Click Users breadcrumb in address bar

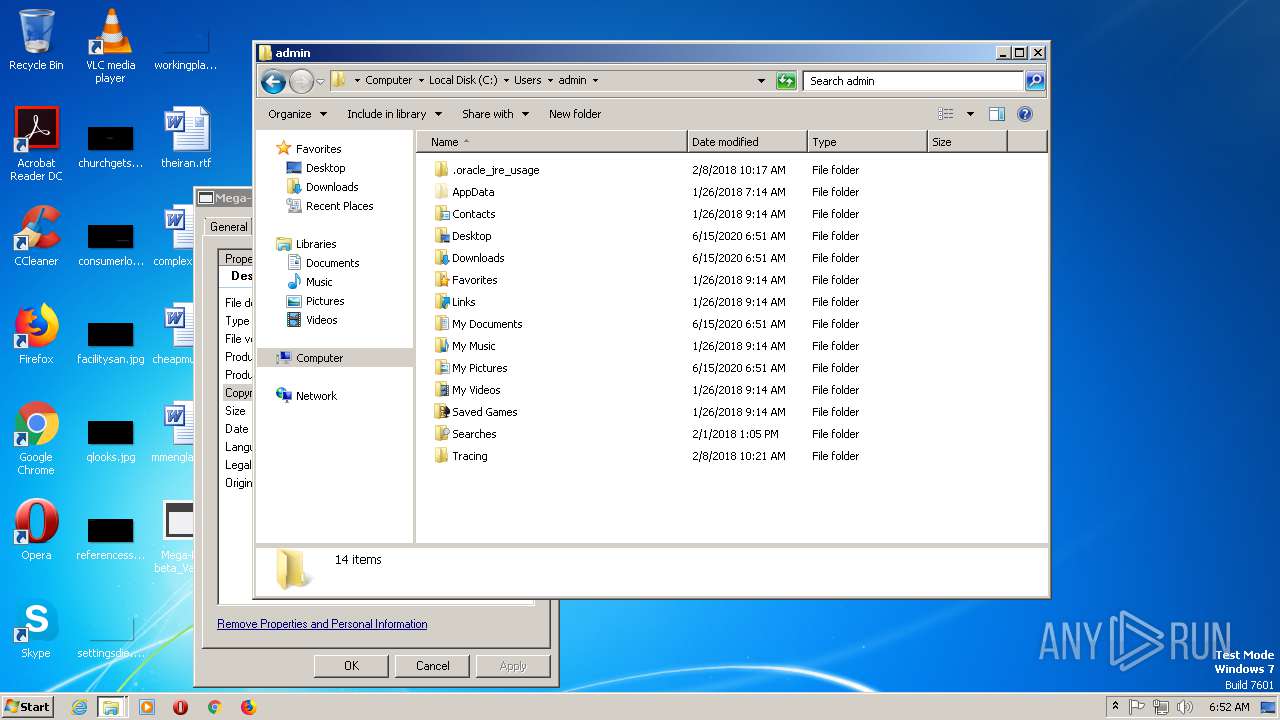(x=528, y=80)
